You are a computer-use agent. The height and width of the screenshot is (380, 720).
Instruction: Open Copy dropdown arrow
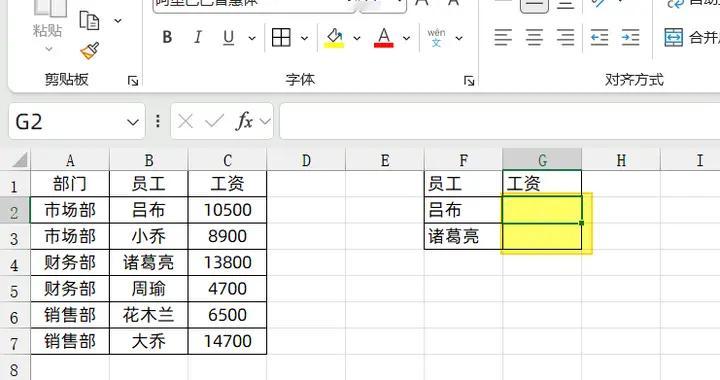point(118,21)
